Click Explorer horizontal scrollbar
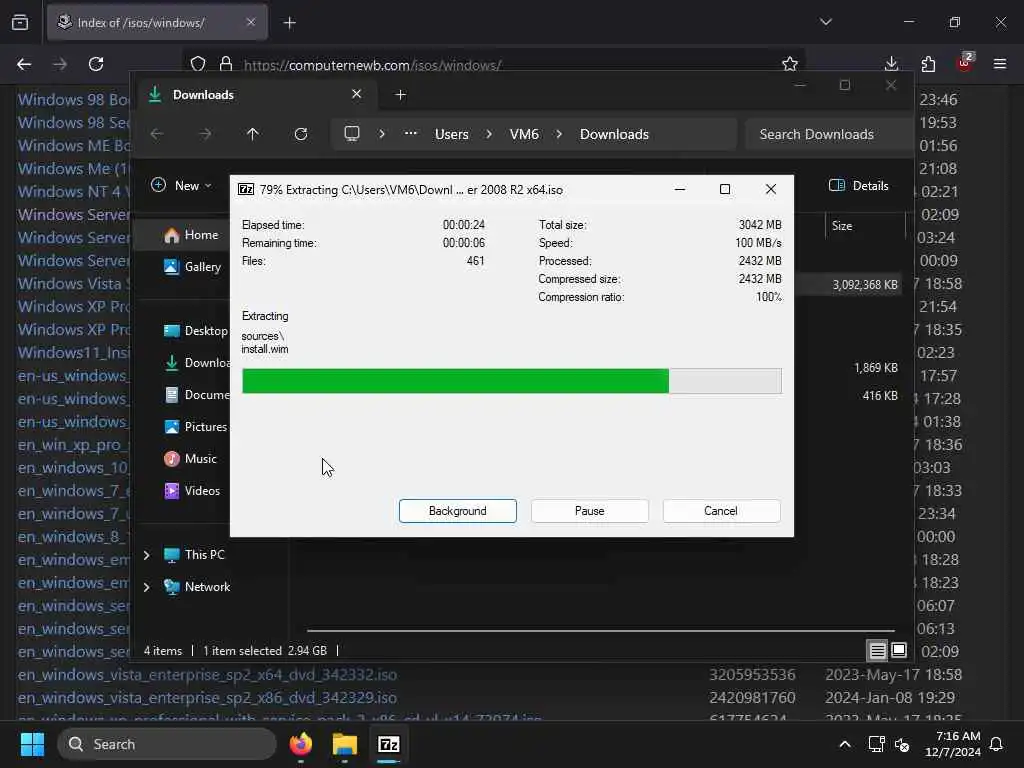 600,631
